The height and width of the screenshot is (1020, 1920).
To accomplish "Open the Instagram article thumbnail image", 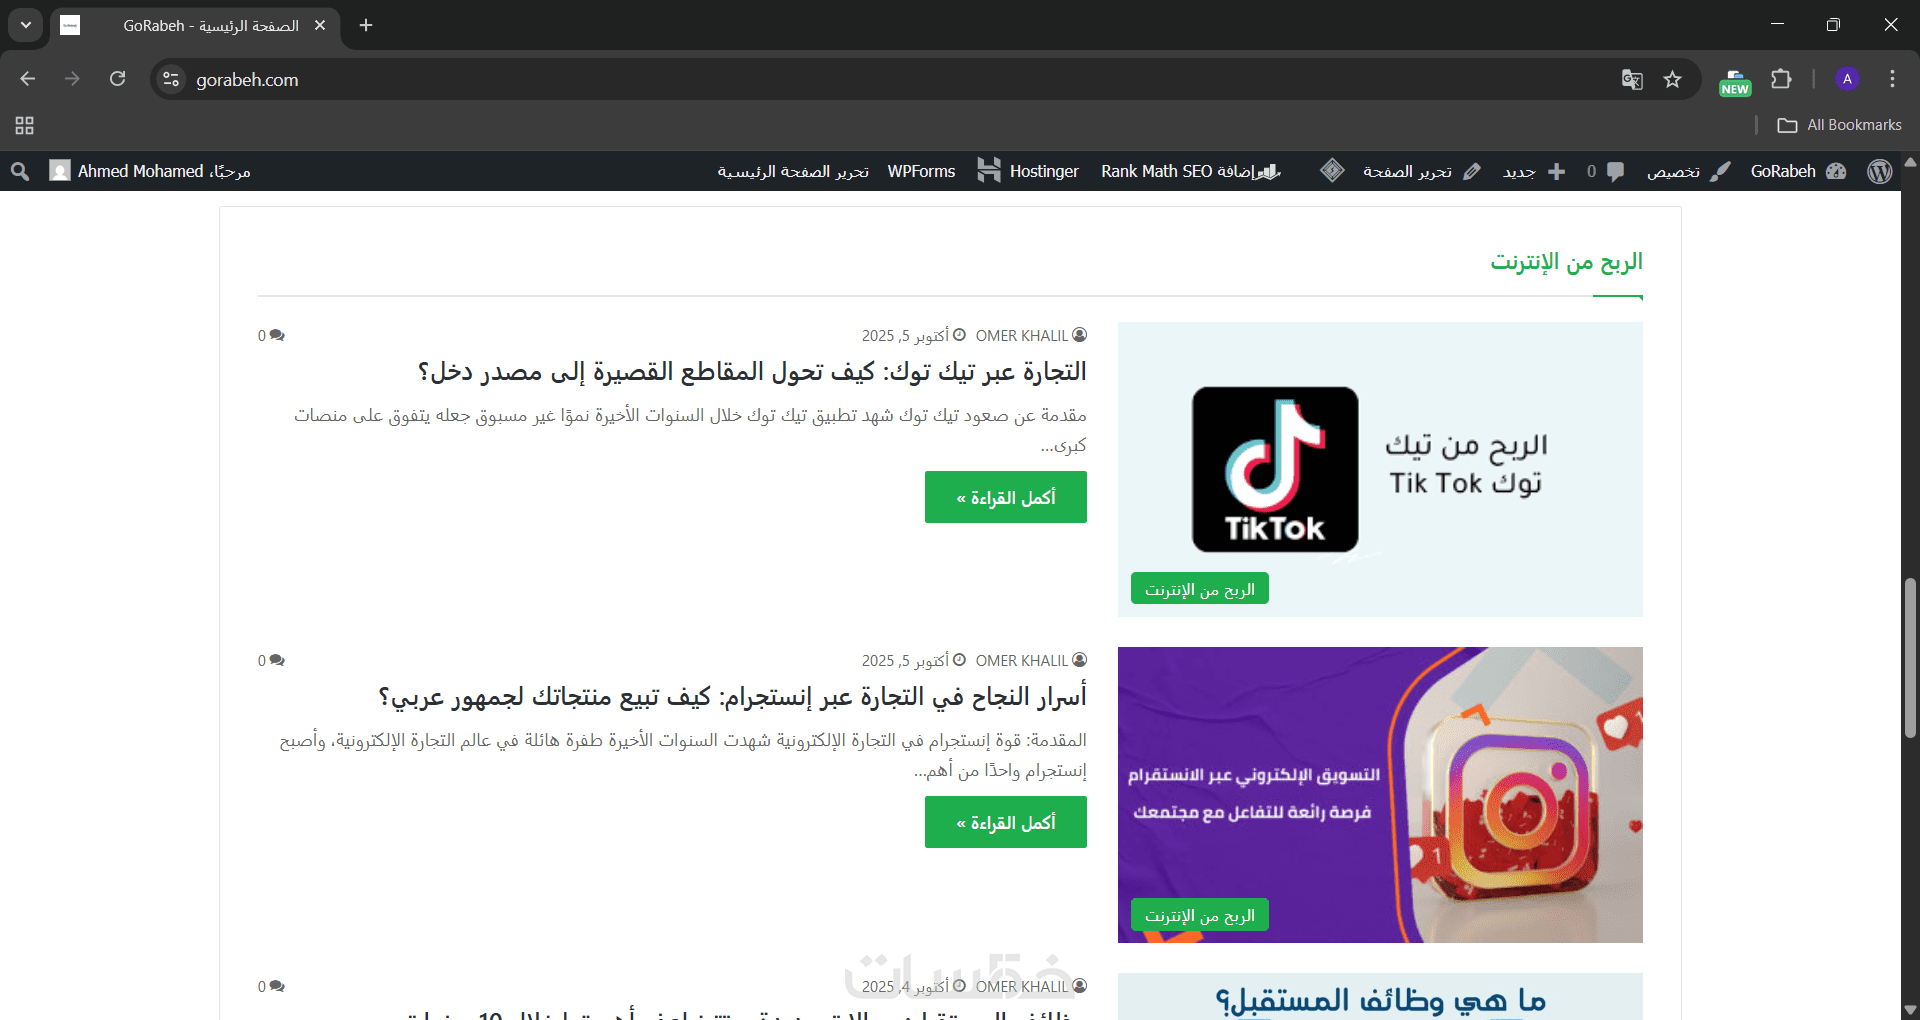I will (1380, 795).
